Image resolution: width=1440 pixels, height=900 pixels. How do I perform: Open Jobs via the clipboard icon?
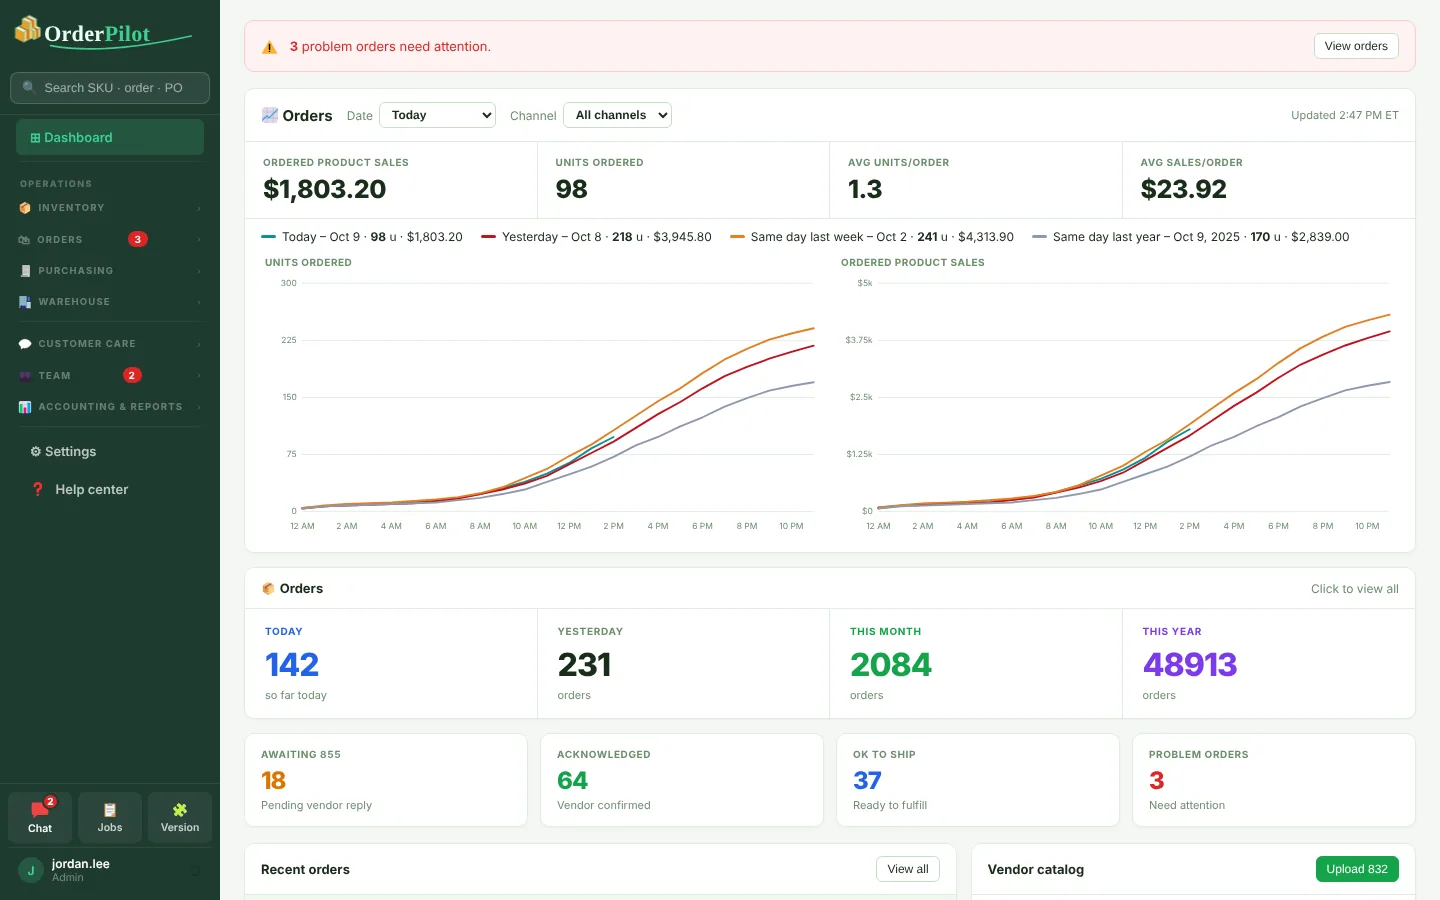pos(110,810)
